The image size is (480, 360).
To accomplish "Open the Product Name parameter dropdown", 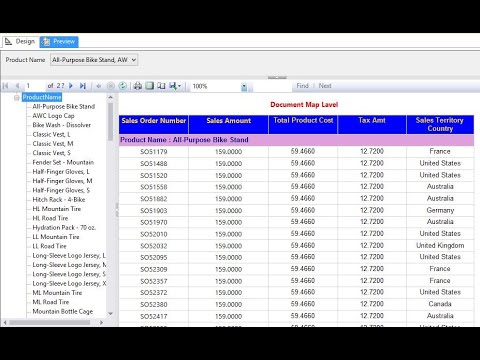I will point(94,60).
